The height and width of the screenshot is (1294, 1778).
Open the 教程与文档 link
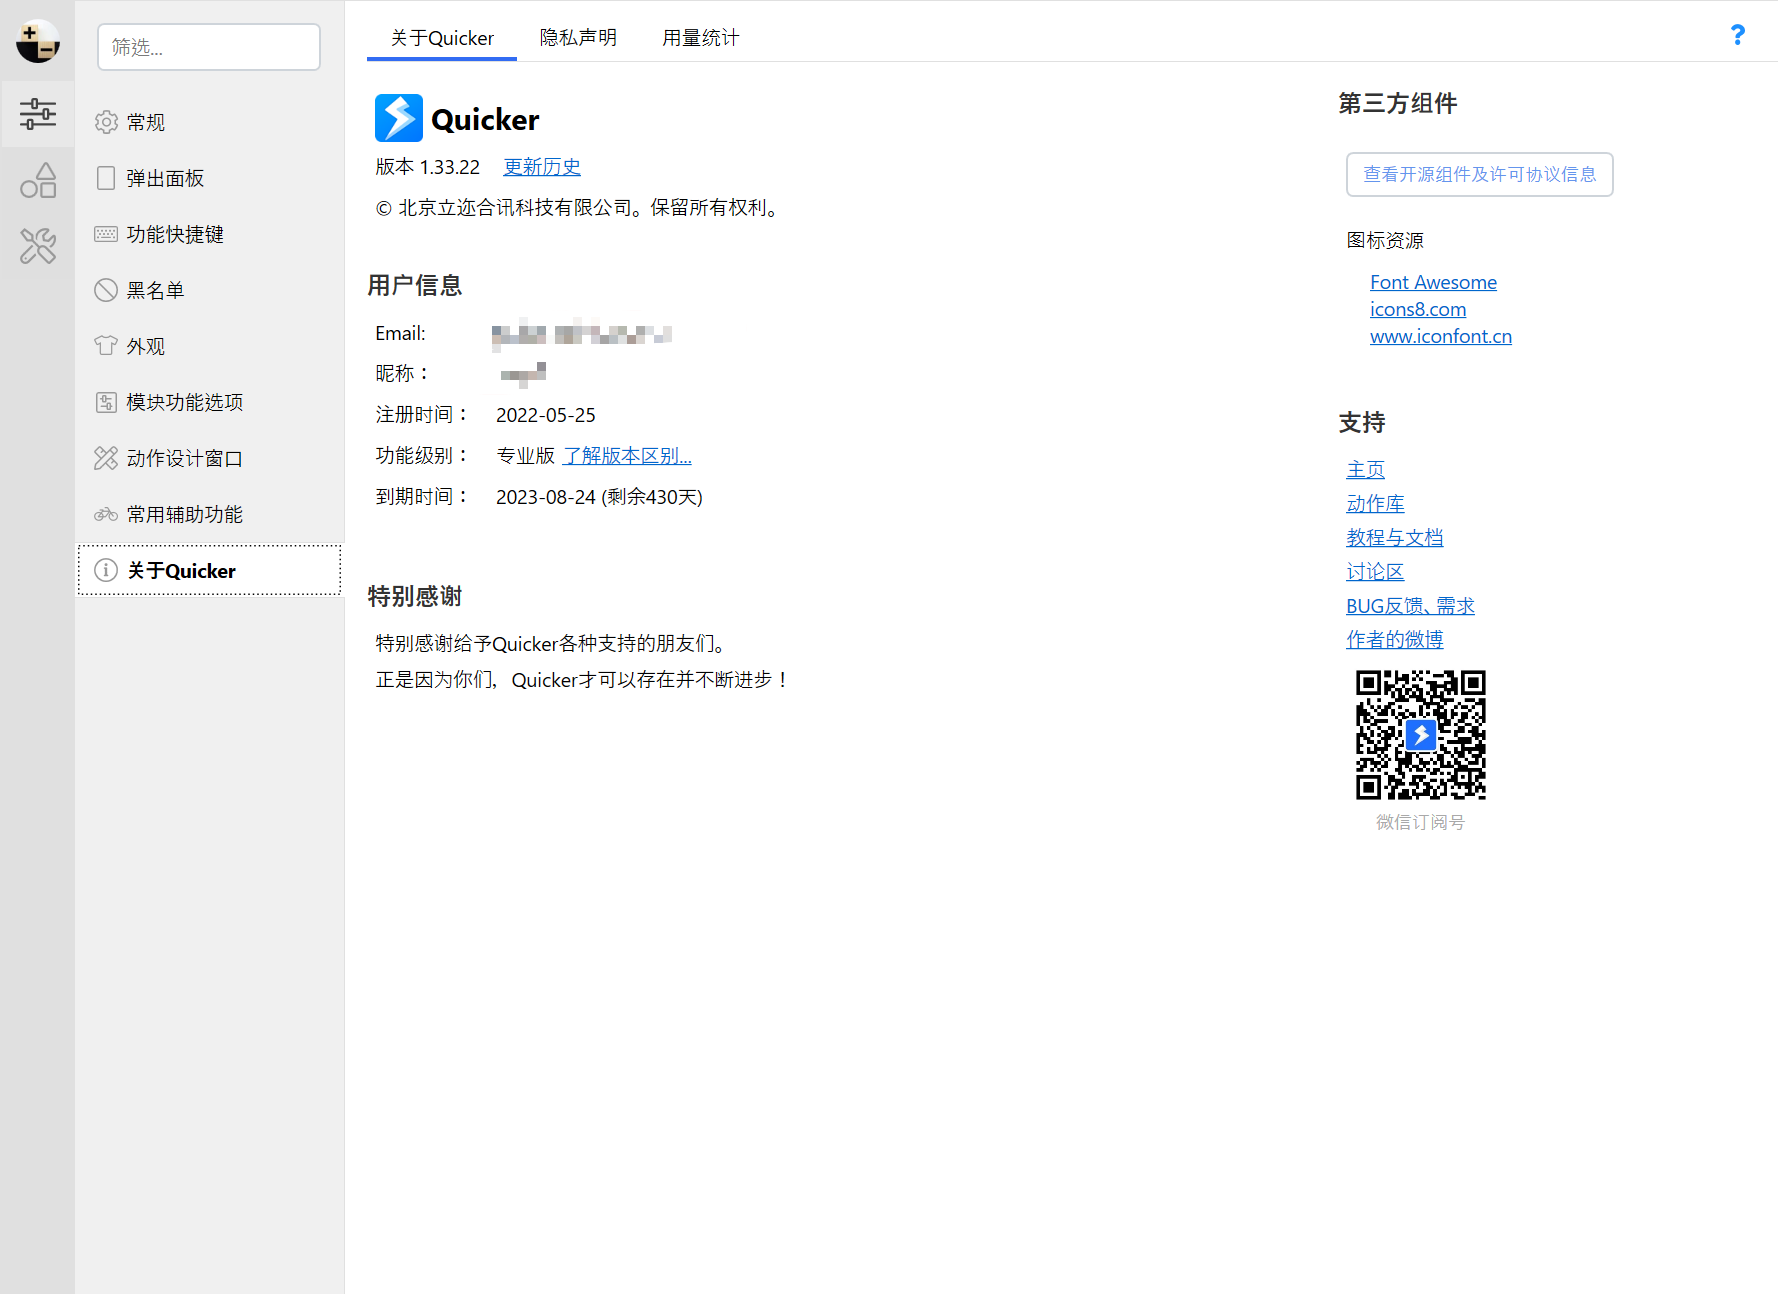[x=1394, y=537]
